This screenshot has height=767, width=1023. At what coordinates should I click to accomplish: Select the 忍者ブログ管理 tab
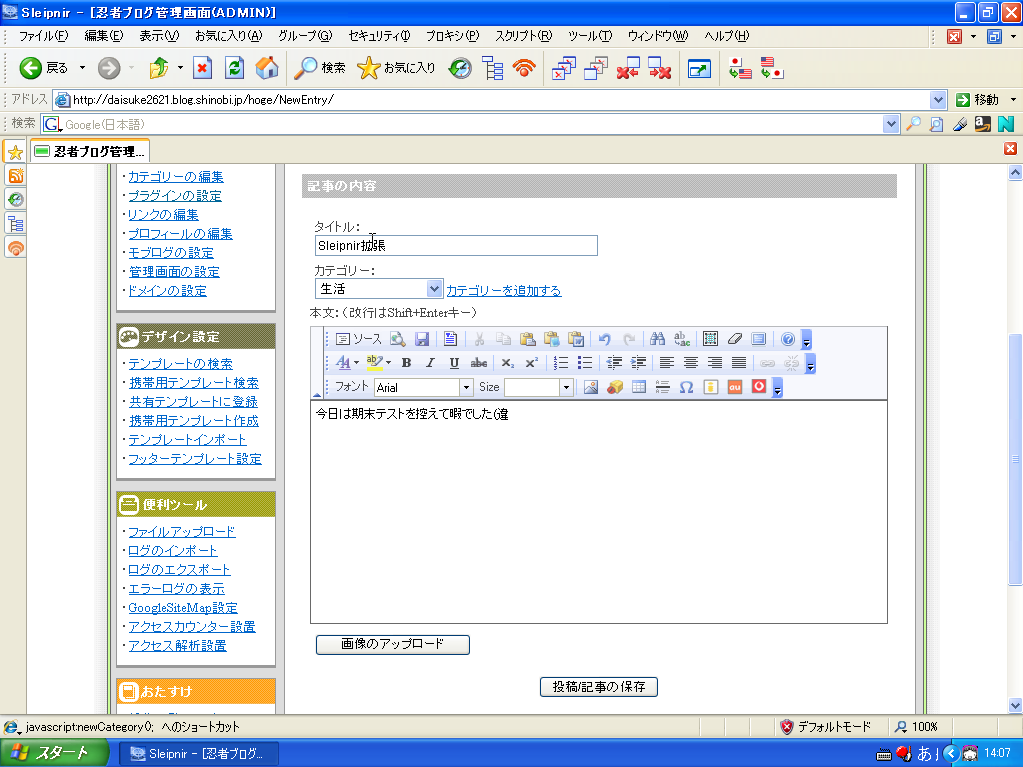90,151
